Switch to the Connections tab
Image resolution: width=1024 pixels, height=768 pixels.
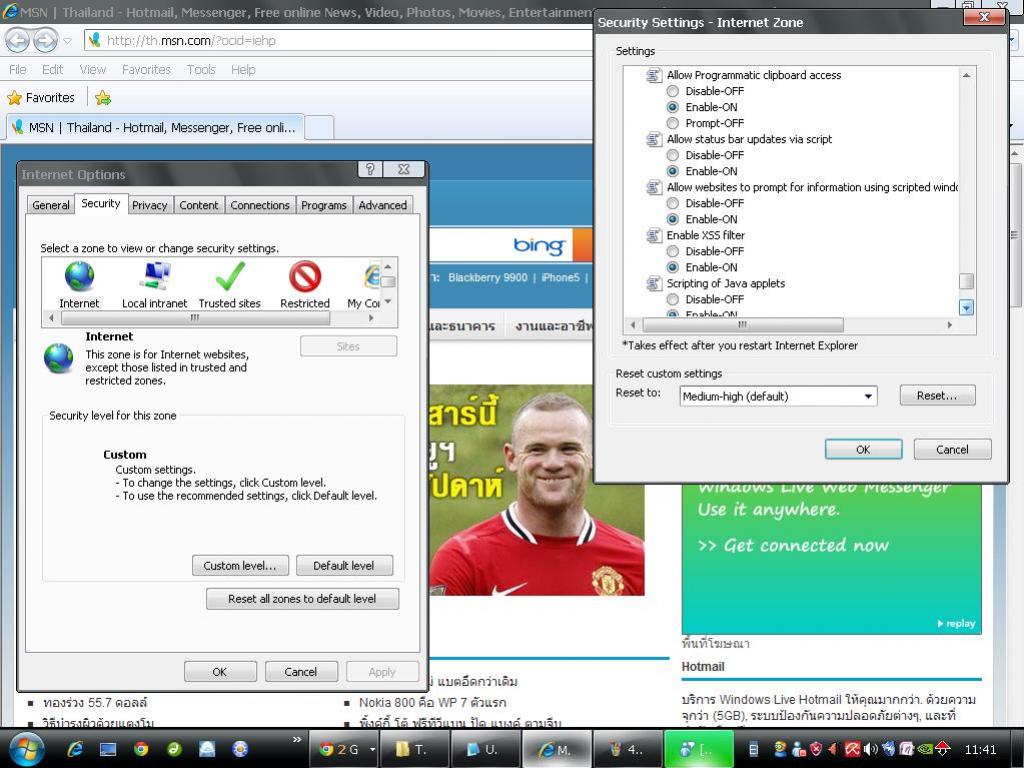pos(260,205)
